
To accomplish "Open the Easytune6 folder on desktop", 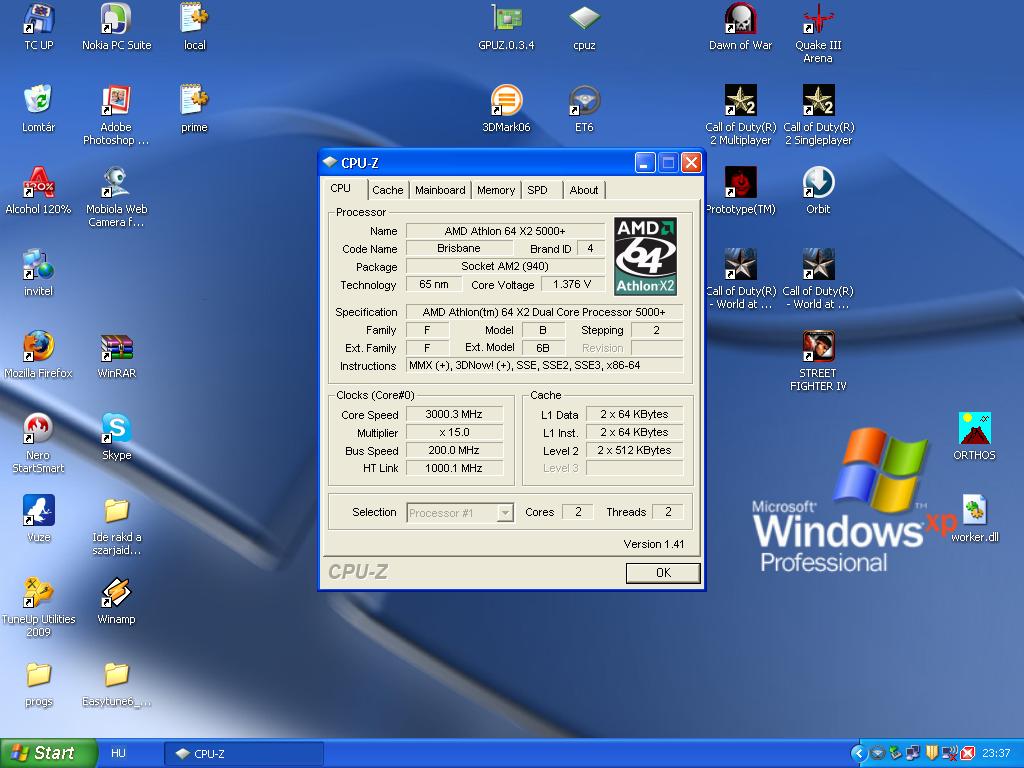I will tap(116, 684).
